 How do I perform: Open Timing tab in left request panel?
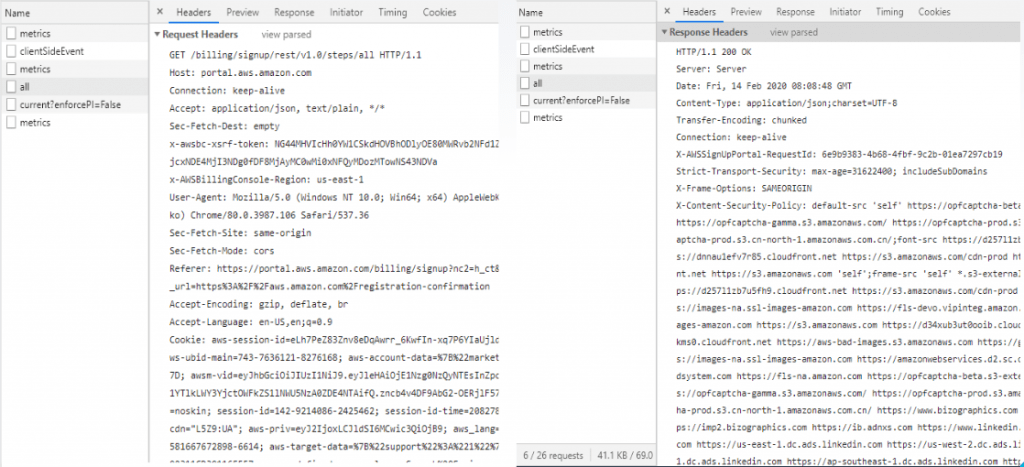pos(393,12)
